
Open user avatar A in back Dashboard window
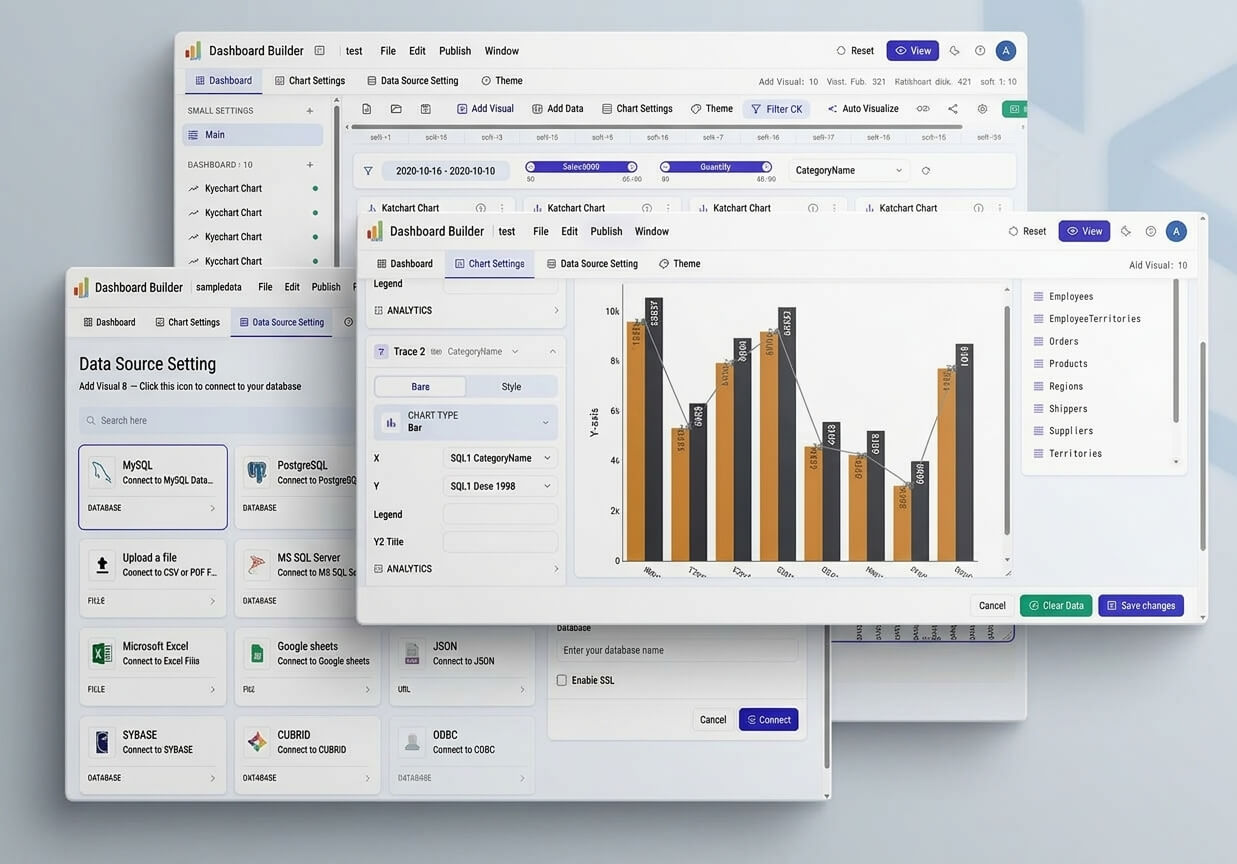(x=1006, y=51)
